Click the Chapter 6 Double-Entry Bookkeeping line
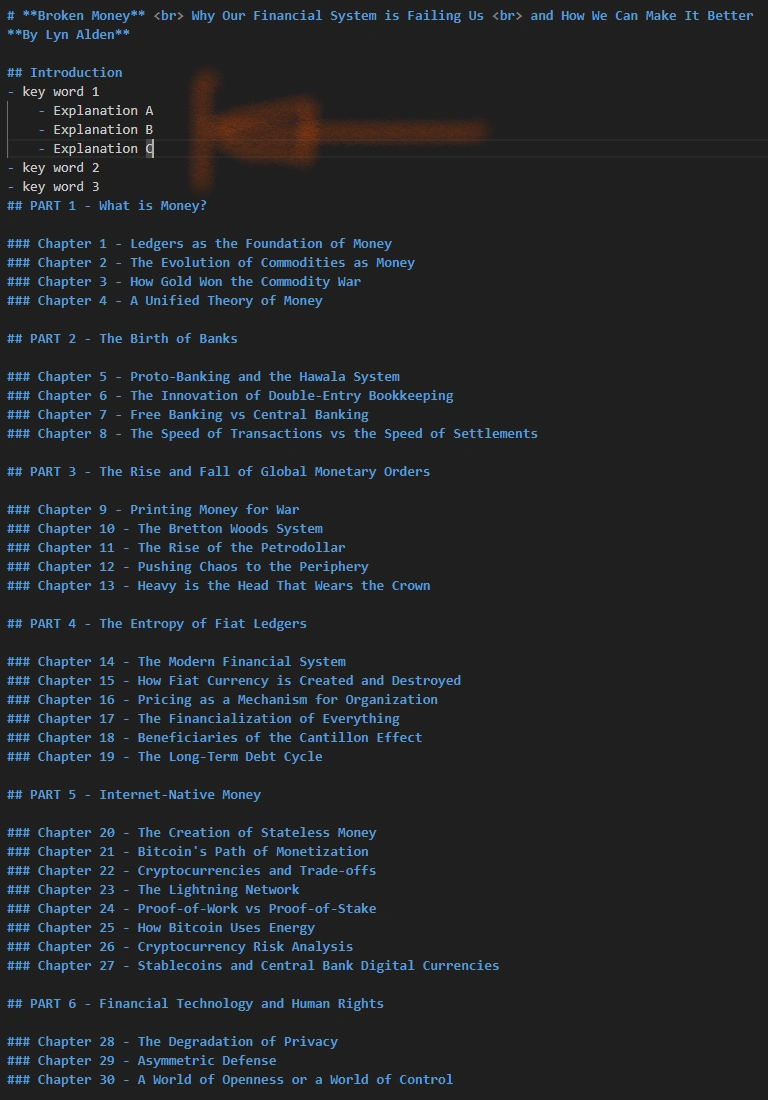 [x=230, y=396]
